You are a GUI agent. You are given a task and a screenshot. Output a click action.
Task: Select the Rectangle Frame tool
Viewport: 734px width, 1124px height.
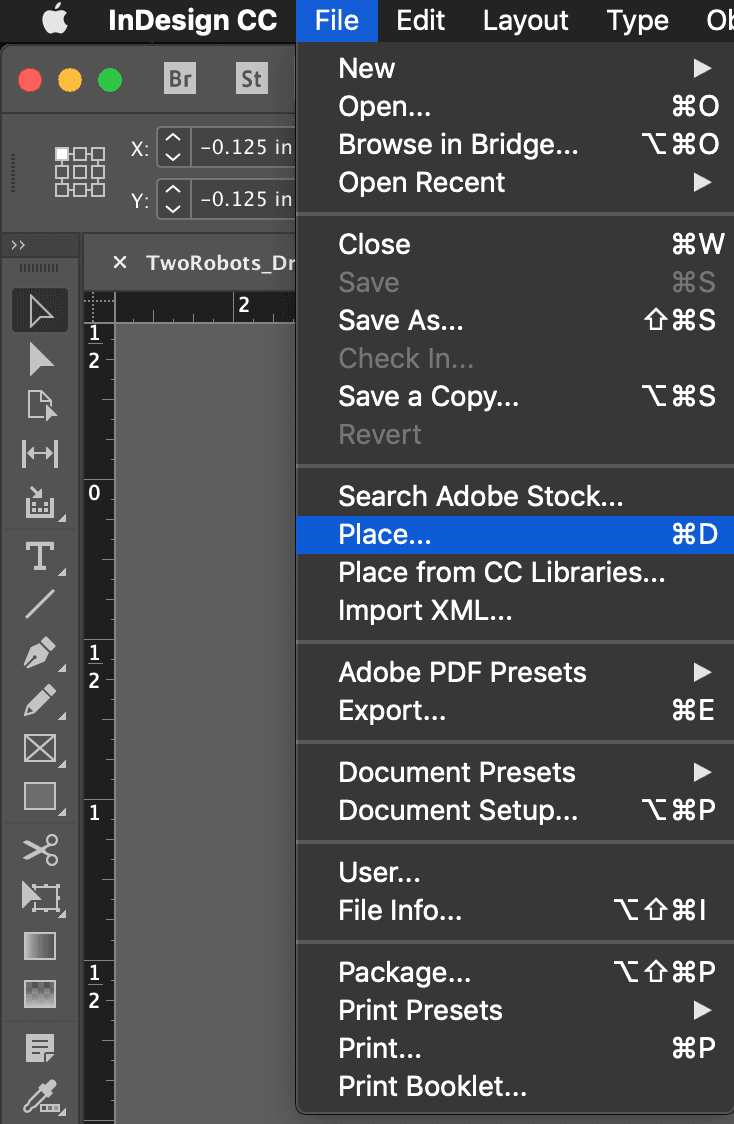point(40,748)
